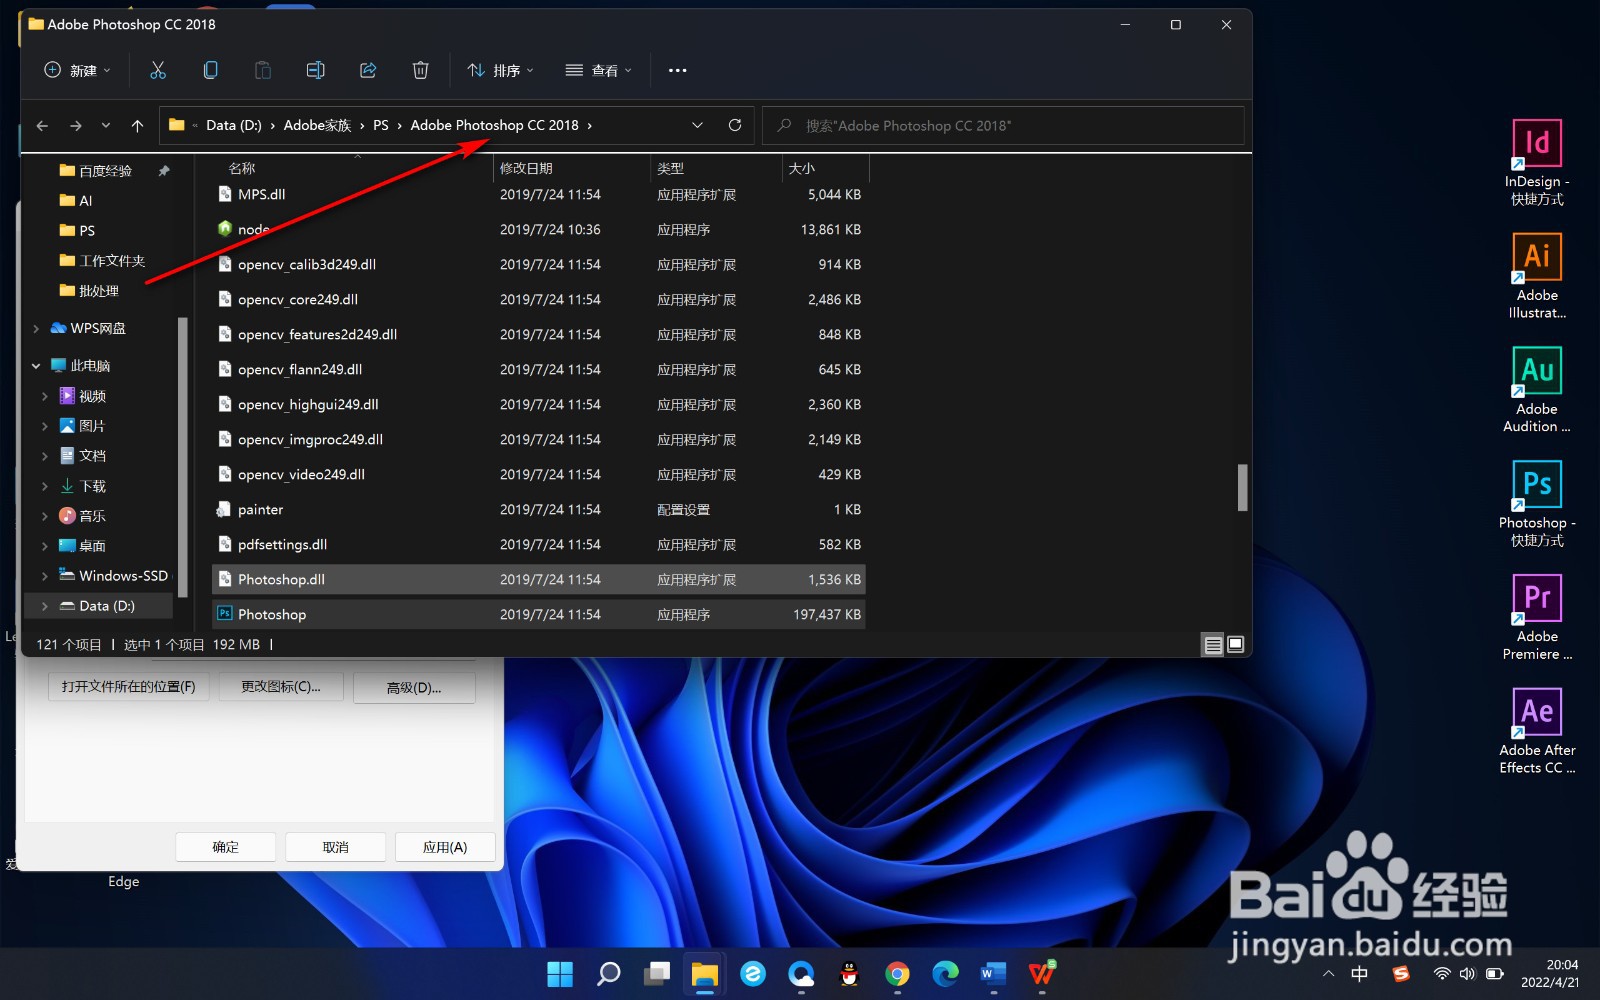This screenshot has width=1600, height=1000.
Task: Select the Photoshop application file
Action: pos(538,614)
